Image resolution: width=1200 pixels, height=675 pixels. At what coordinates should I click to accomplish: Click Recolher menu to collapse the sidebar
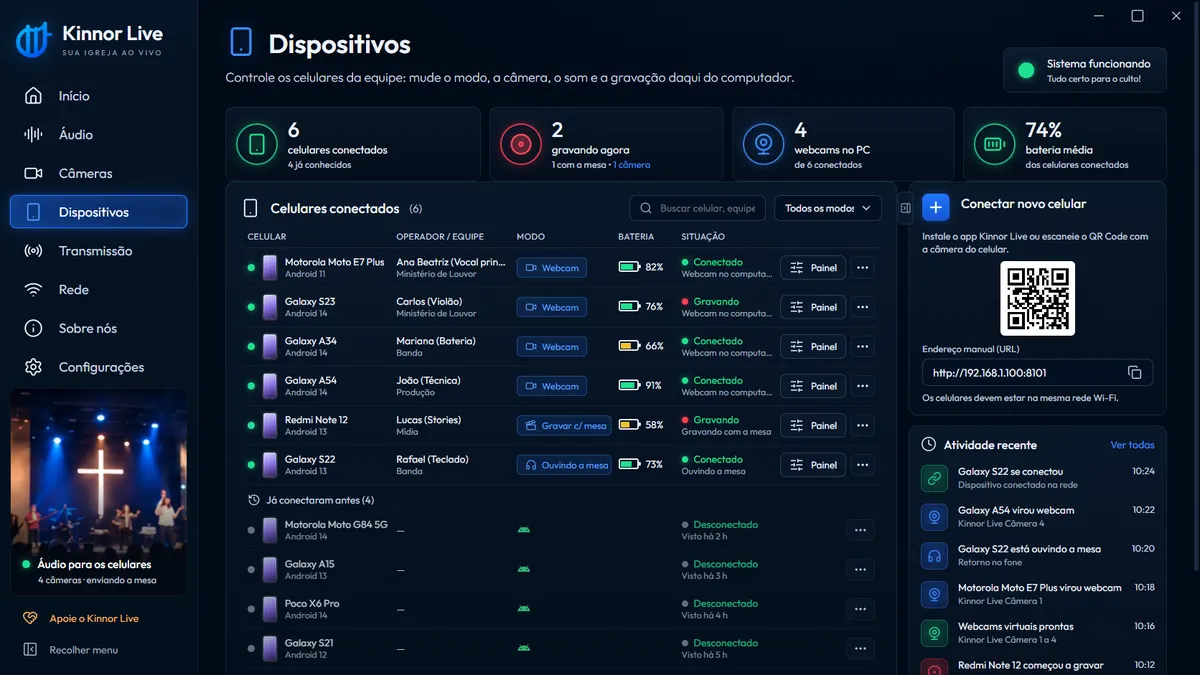[x=70, y=650]
